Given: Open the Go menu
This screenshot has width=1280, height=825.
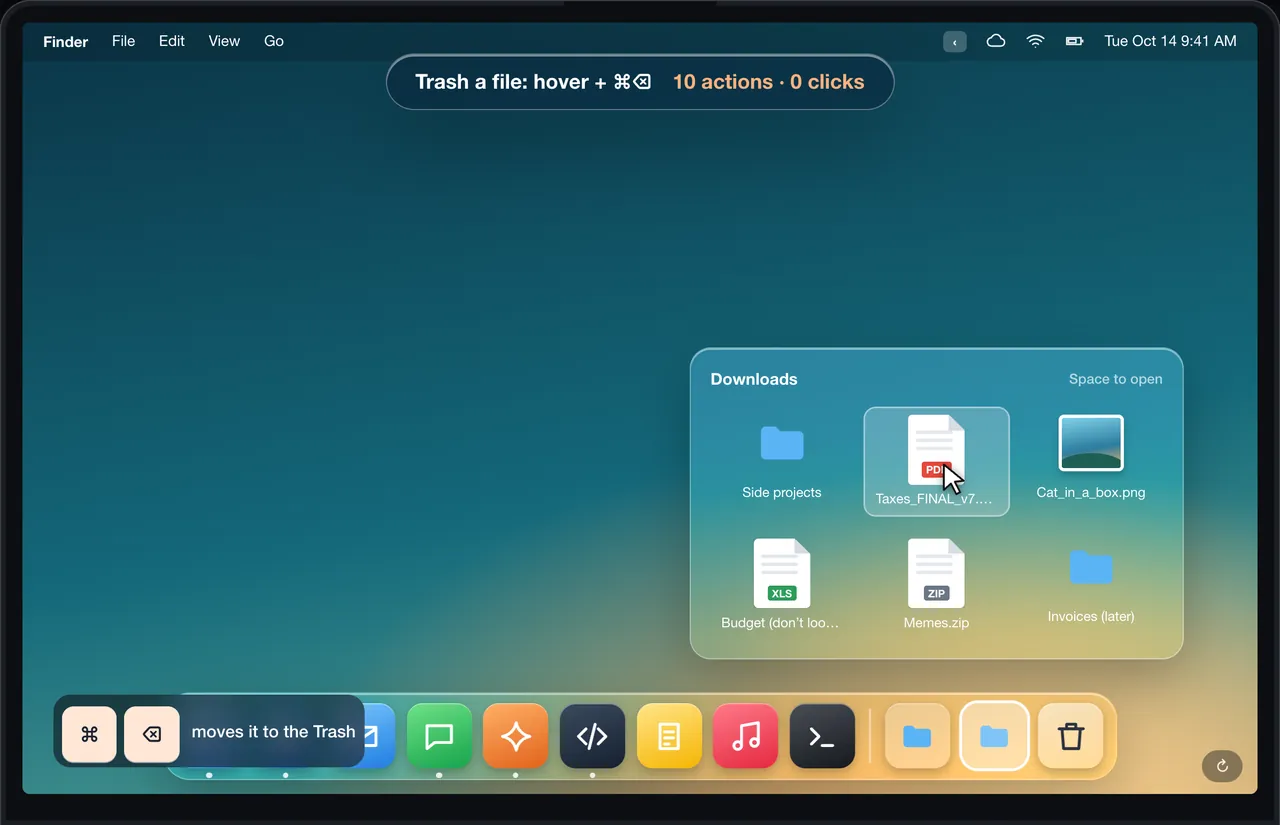Looking at the screenshot, I should pos(274,41).
